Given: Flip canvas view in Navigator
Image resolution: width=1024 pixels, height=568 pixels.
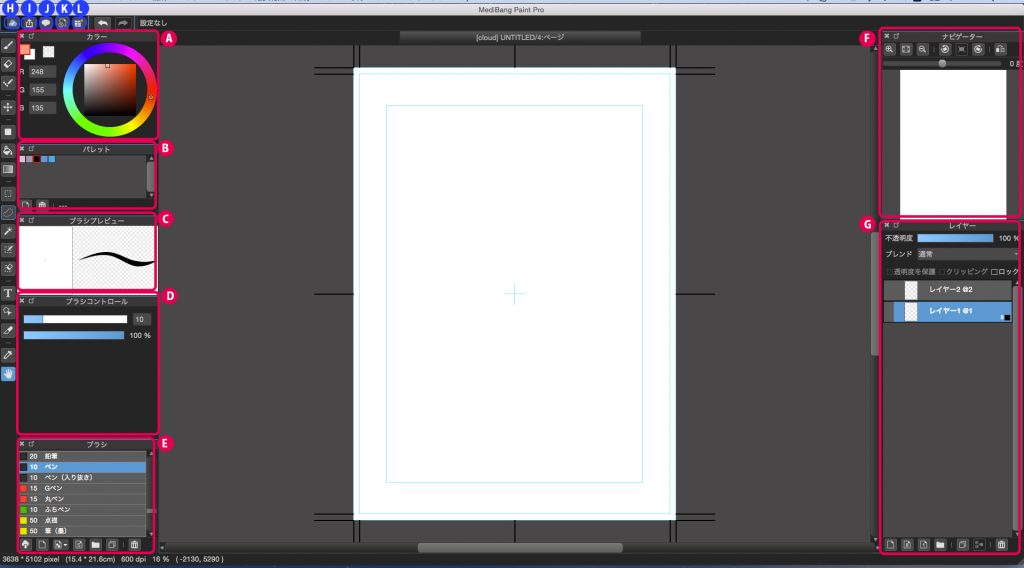Looking at the screenshot, I should [1000, 50].
